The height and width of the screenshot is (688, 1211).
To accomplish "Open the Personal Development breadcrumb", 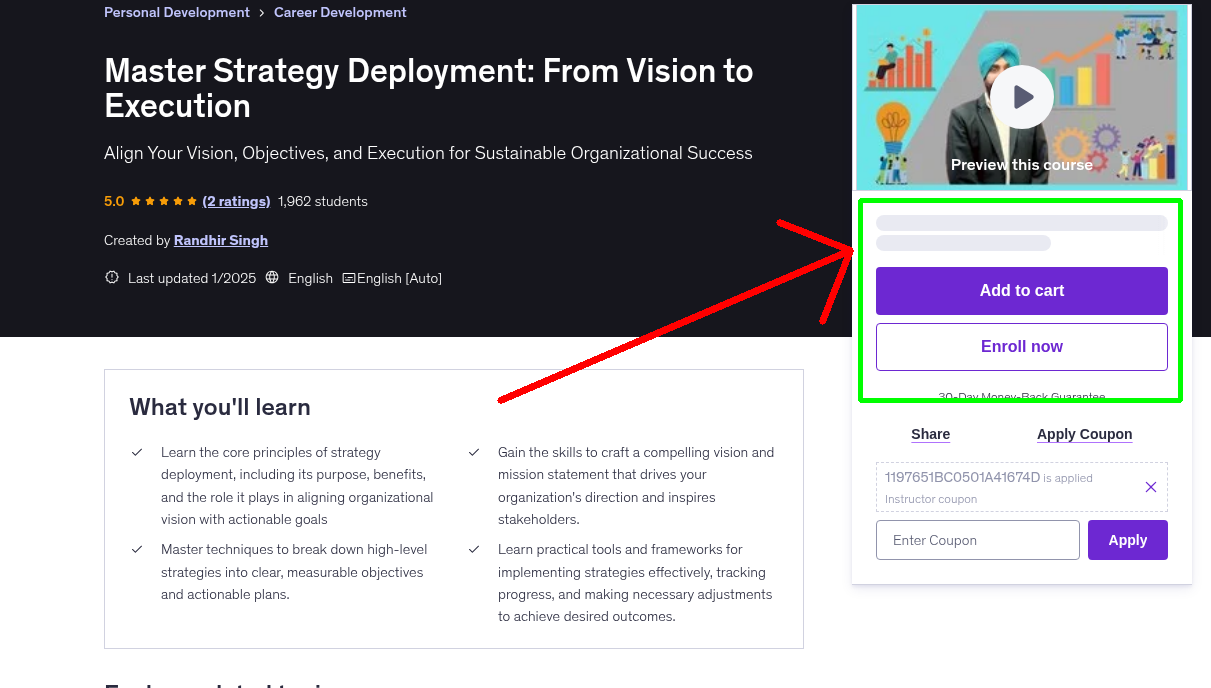I will [x=177, y=13].
